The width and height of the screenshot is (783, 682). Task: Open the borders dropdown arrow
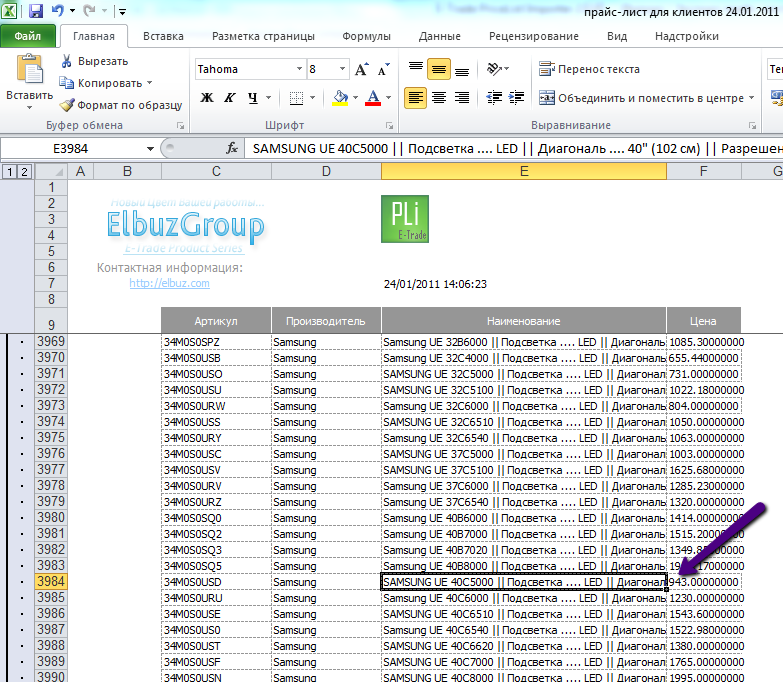tap(313, 98)
